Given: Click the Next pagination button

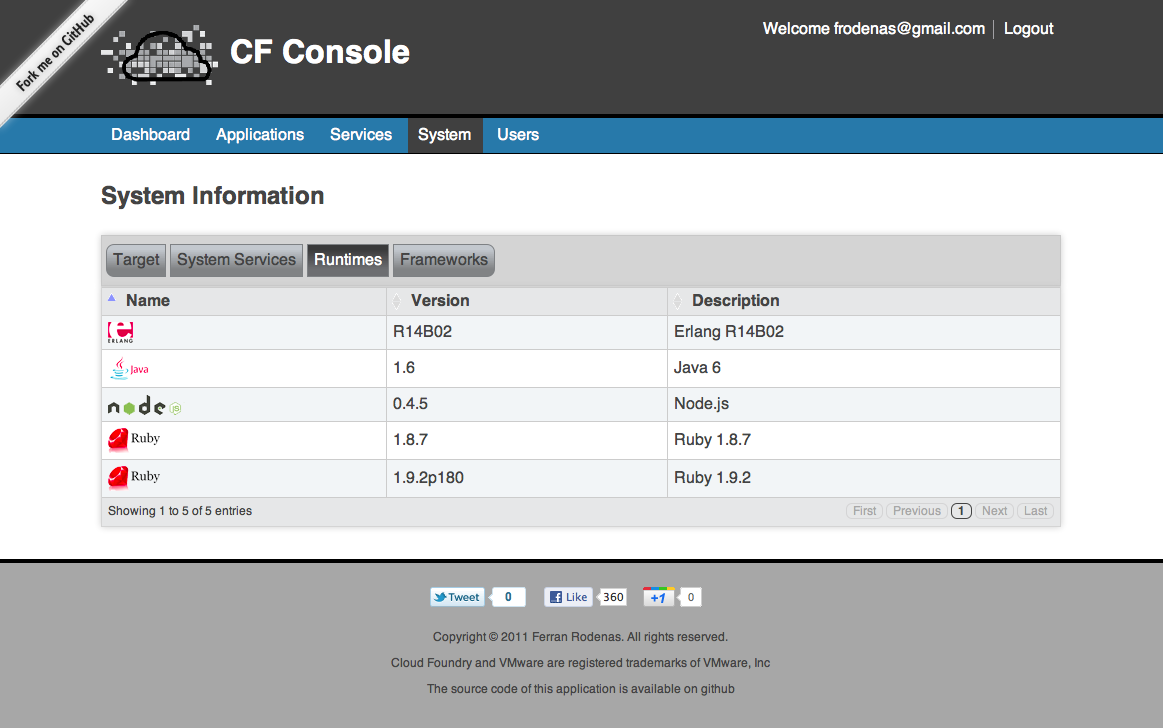Looking at the screenshot, I should coord(994,511).
